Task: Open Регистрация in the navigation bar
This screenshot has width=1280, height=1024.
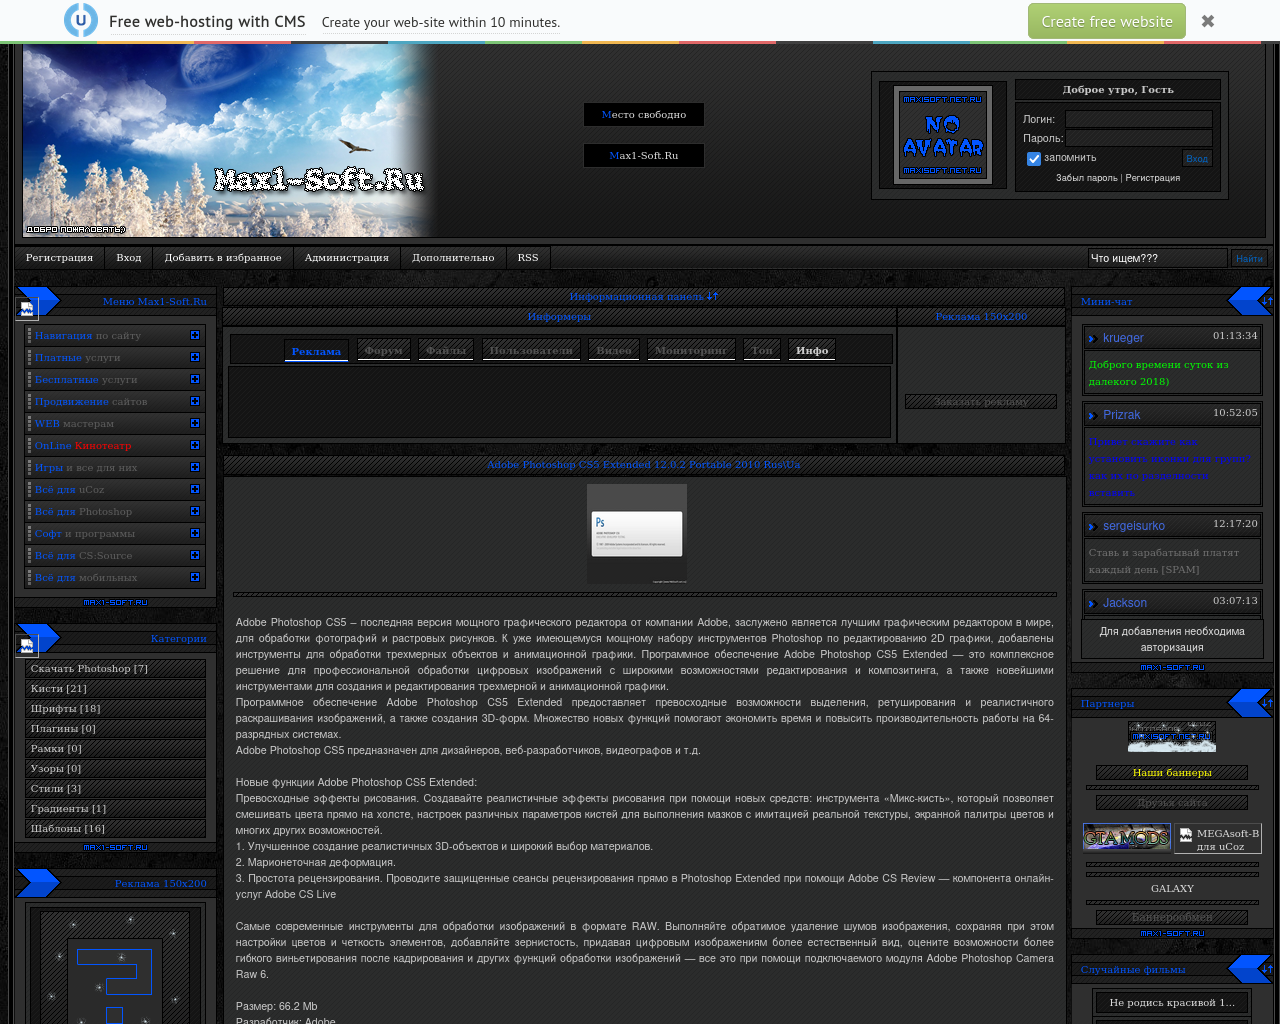Action: (x=59, y=258)
